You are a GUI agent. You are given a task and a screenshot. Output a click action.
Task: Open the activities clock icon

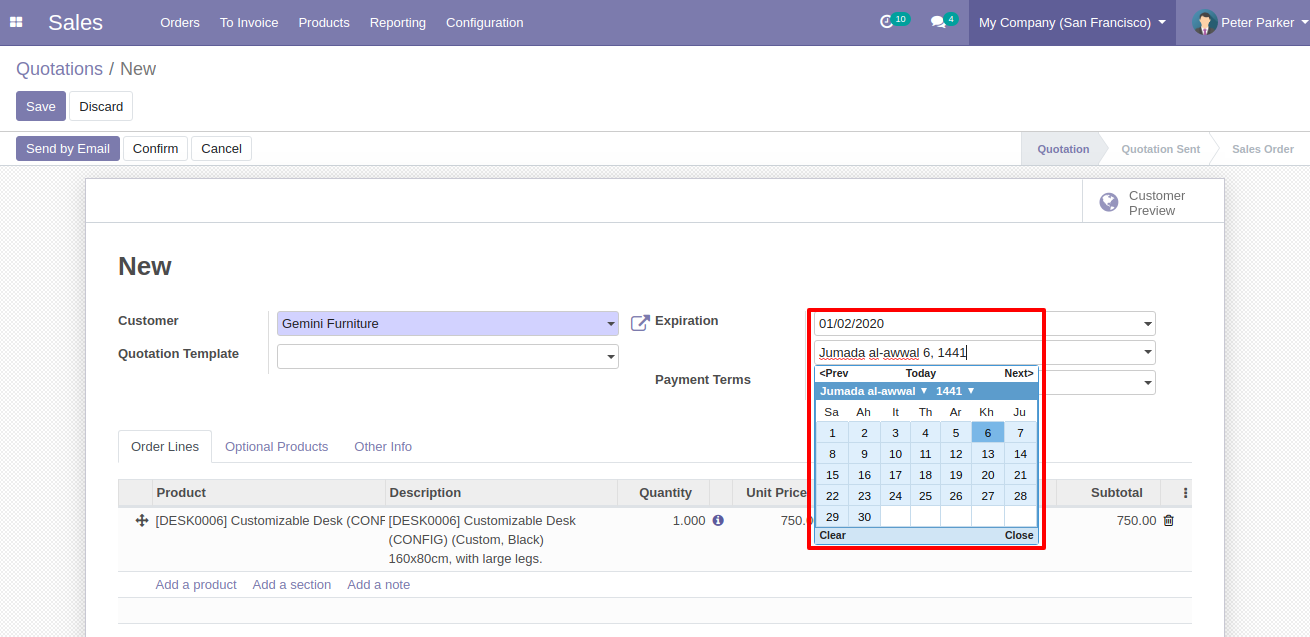coord(886,22)
